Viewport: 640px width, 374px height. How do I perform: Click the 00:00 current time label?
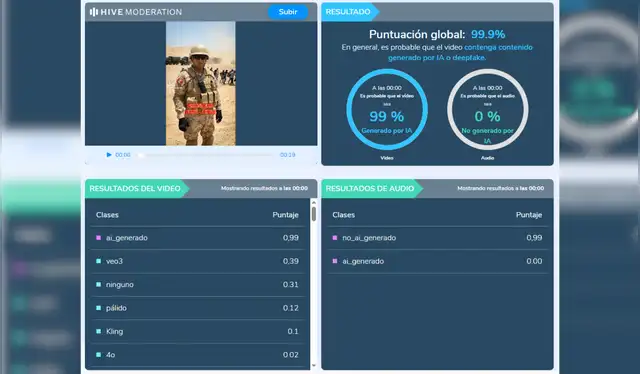click(123, 155)
